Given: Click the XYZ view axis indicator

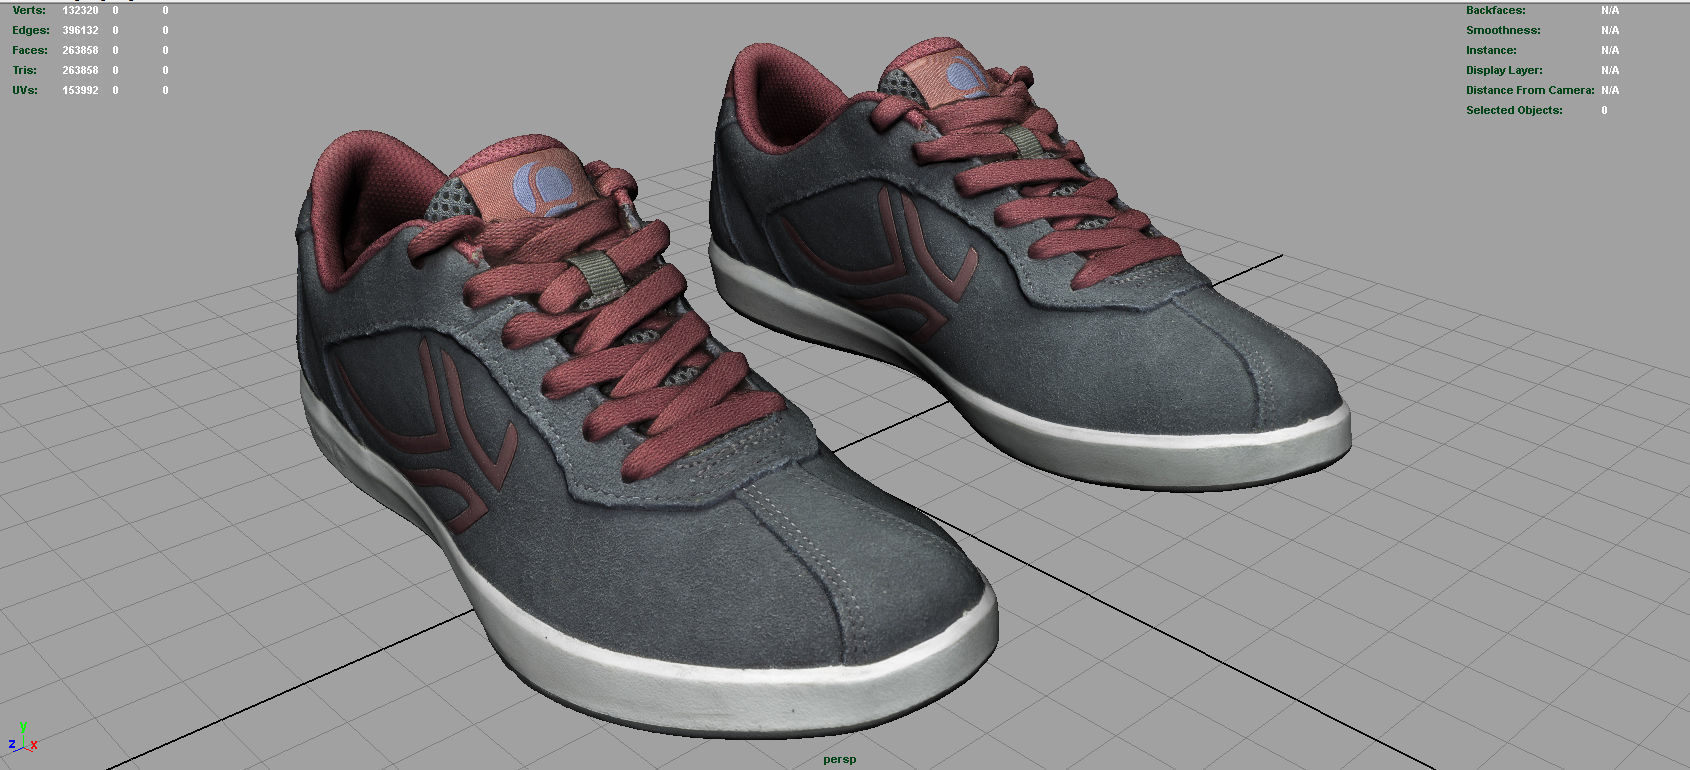Looking at the screenshot, I should click(23, 738).
